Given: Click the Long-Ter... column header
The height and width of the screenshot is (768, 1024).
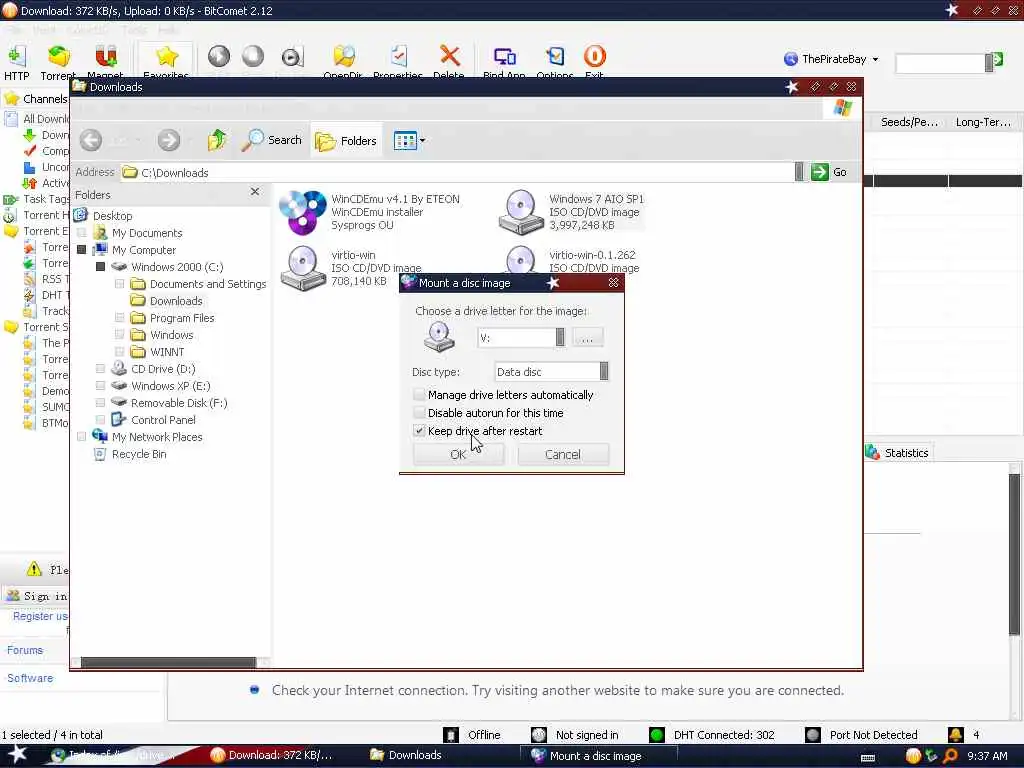Looking at the screenshot, I should 983,122.
